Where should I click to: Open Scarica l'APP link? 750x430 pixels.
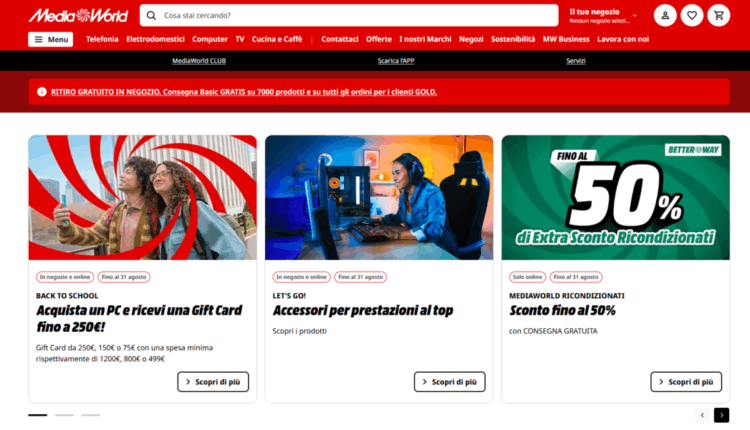pos(396,61)
